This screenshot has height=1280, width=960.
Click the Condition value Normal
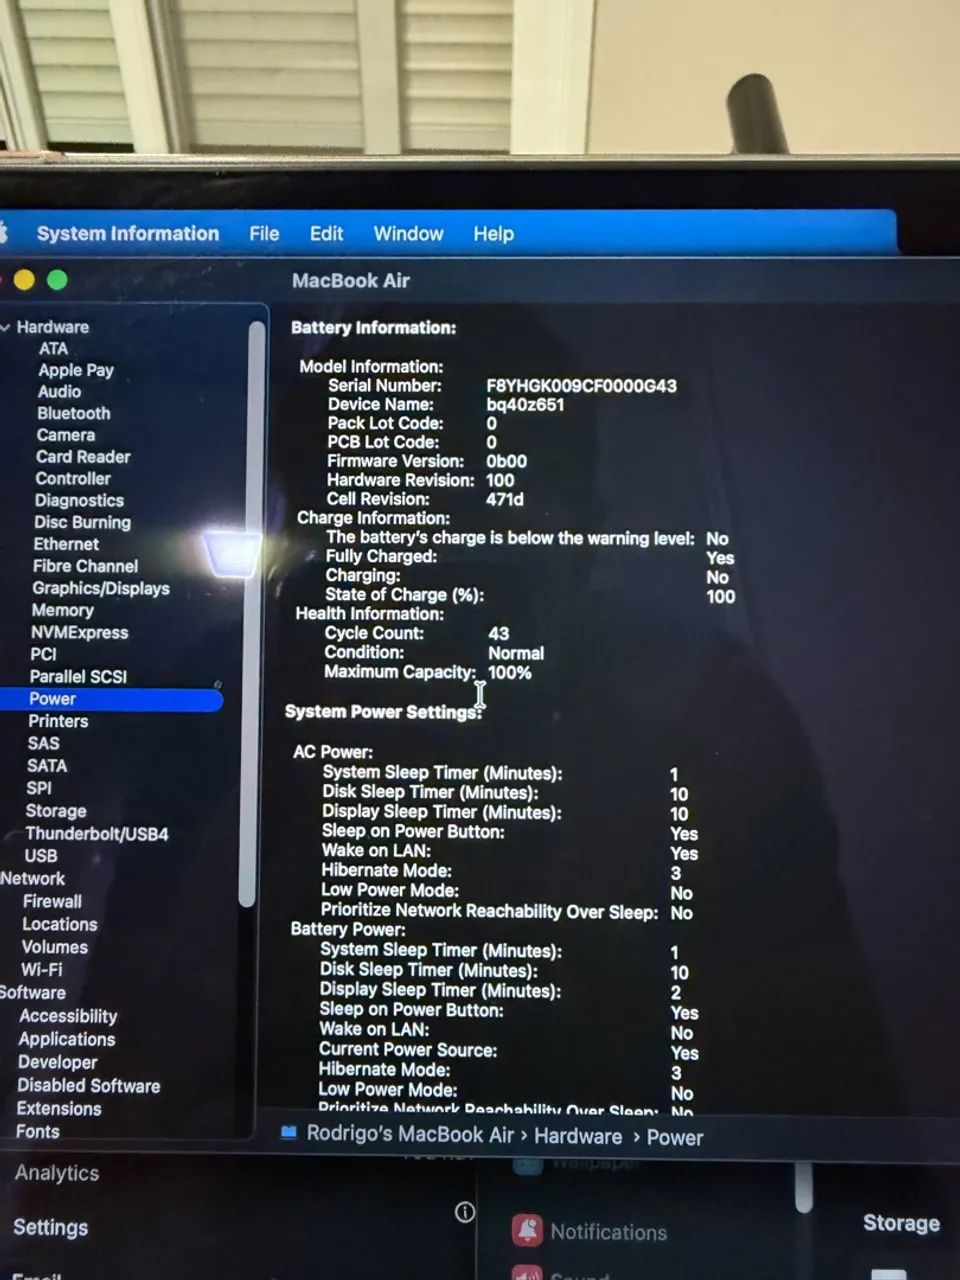516,653
